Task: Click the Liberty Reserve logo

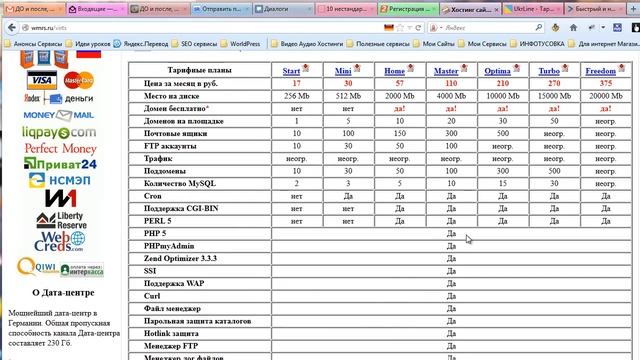Action: tap(62, 220)
